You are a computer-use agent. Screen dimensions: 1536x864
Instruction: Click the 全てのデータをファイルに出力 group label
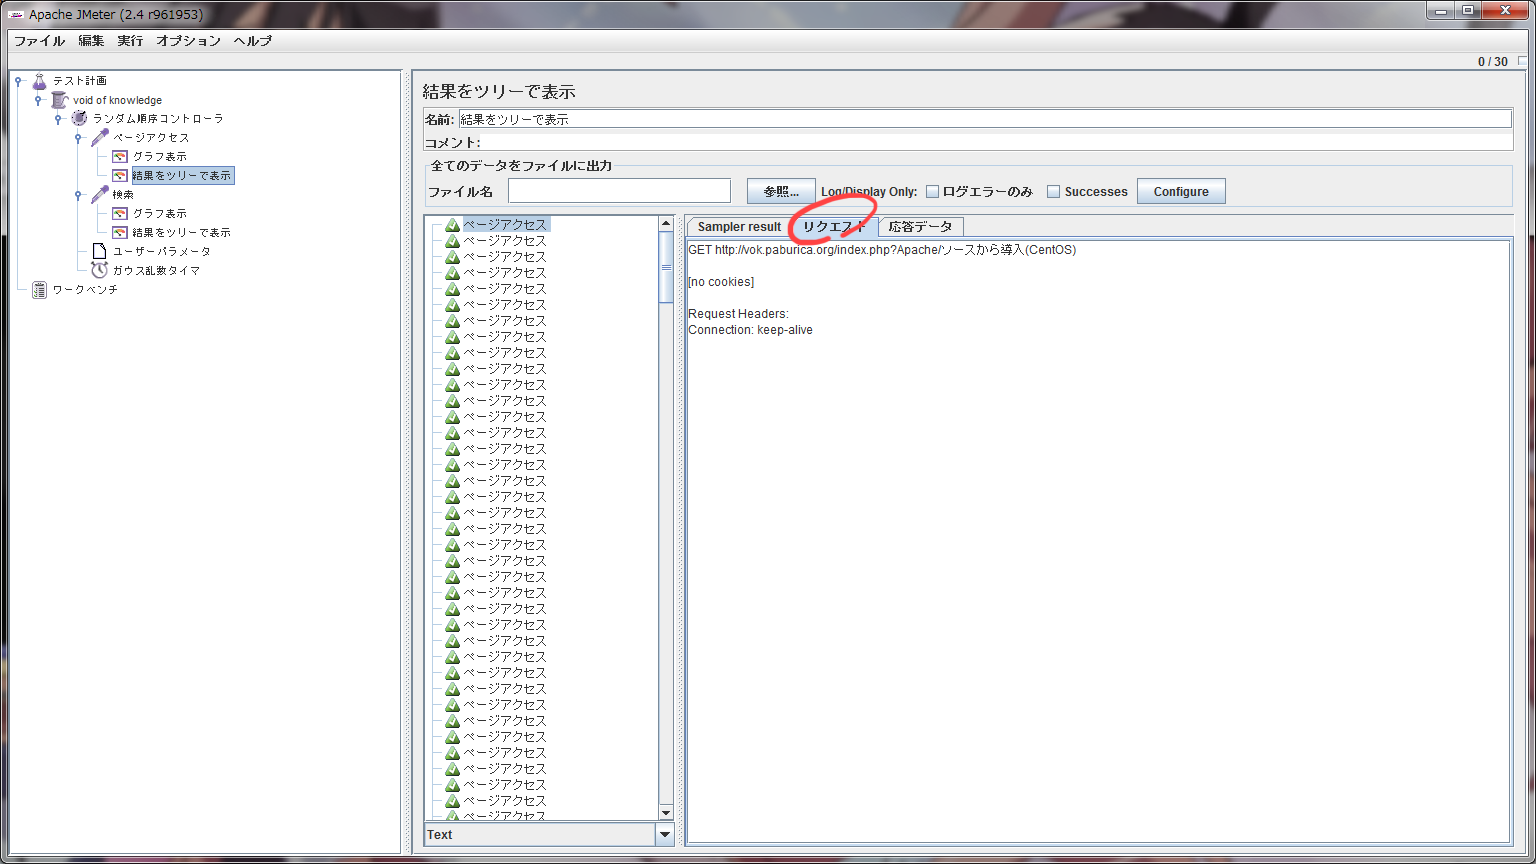(x=521, y=166)
